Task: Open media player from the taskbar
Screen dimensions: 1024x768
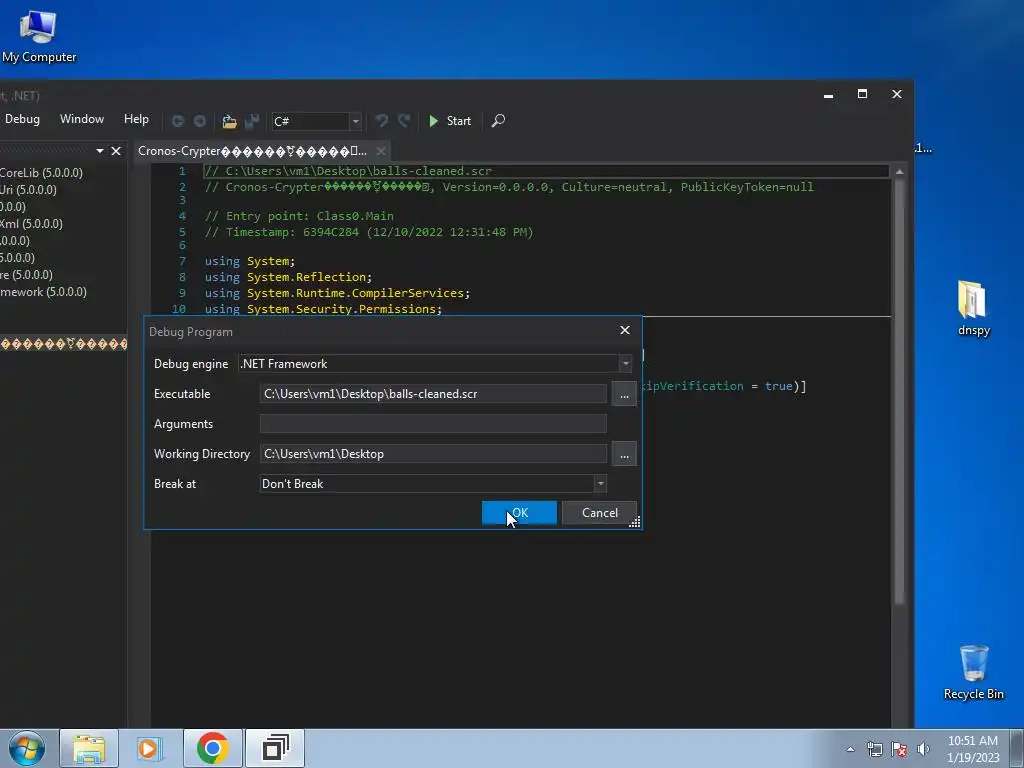Action: point(150,748)
